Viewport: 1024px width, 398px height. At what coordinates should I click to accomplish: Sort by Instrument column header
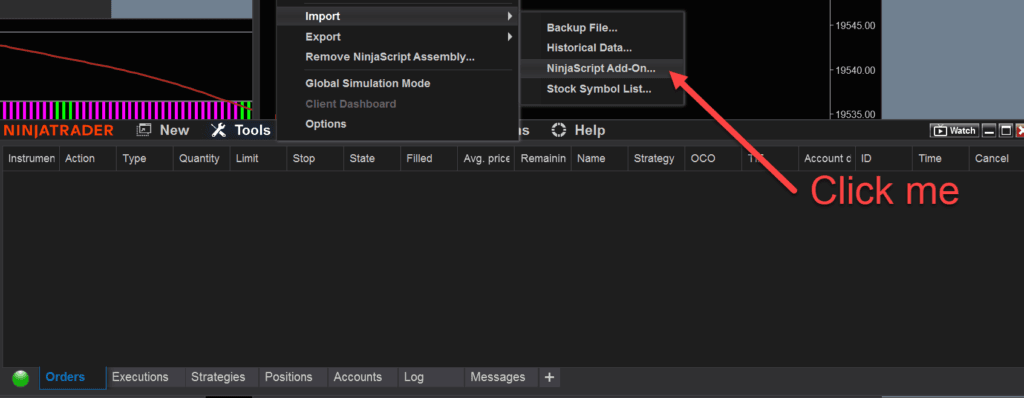31,159
